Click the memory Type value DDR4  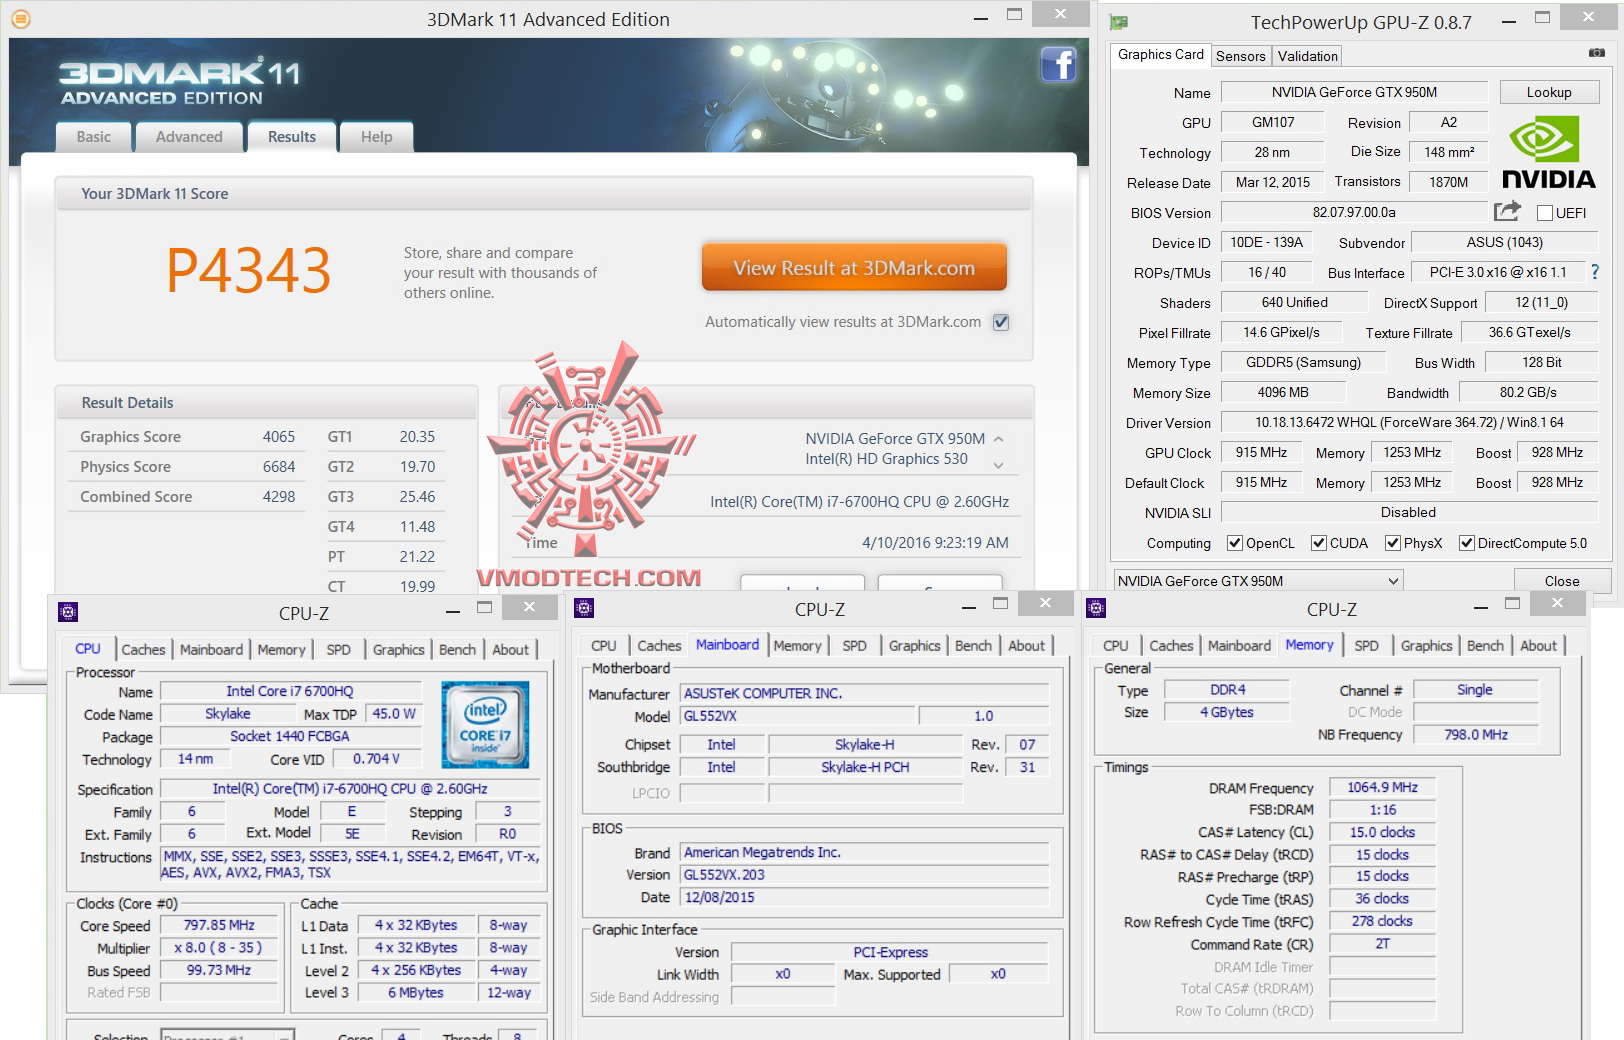(x=1228, y=690)
